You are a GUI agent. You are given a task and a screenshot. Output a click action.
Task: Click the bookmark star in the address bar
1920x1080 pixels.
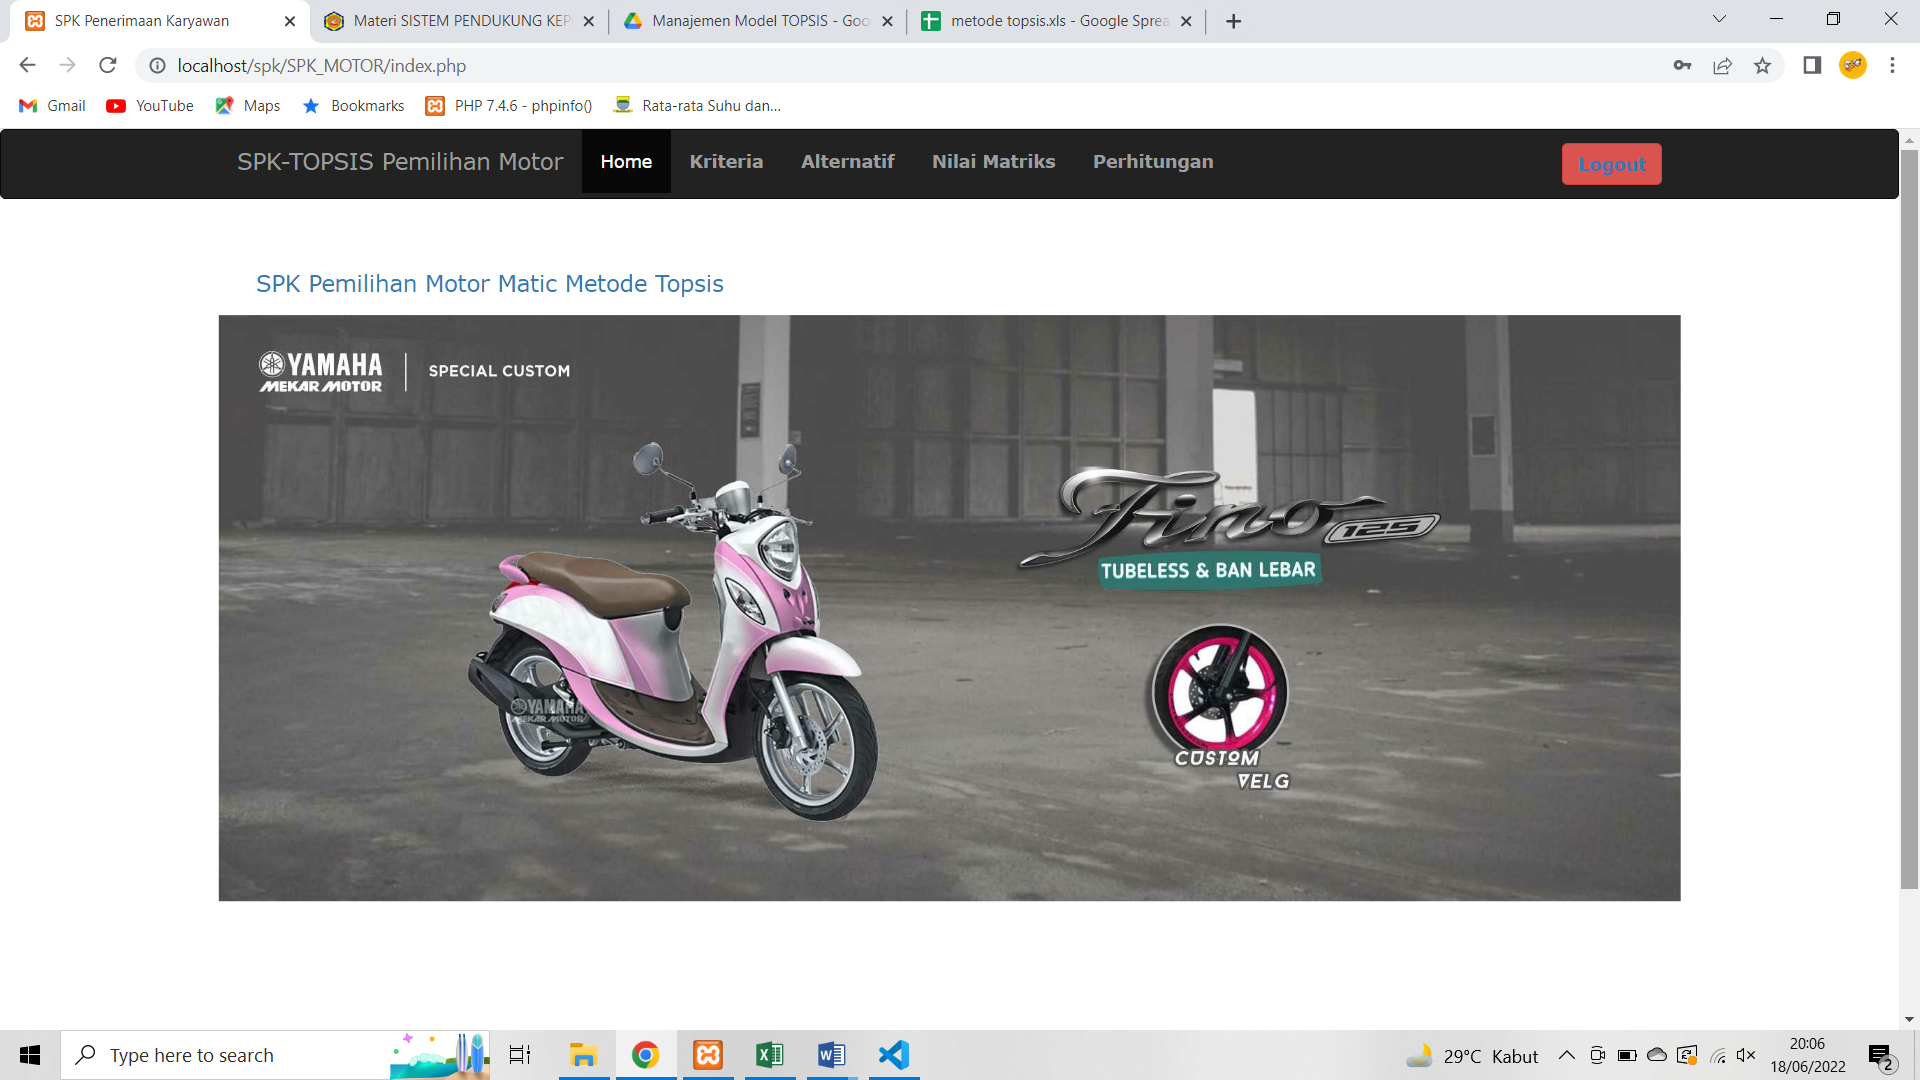tap(1763, 65)
